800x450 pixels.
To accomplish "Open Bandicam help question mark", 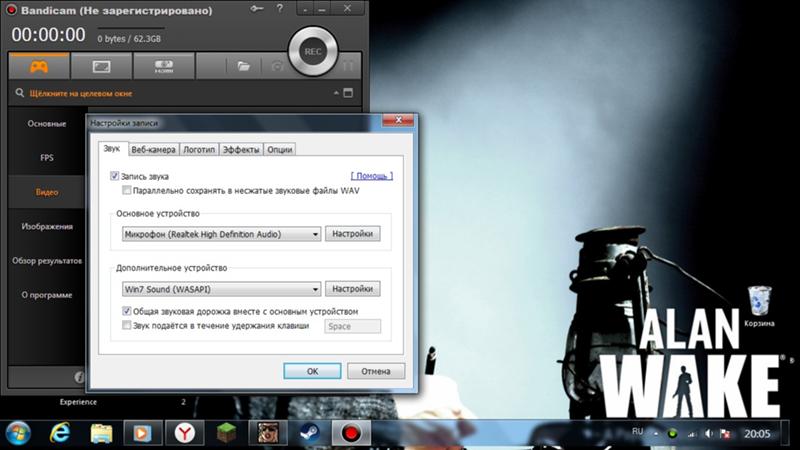I will click(280, 9).
